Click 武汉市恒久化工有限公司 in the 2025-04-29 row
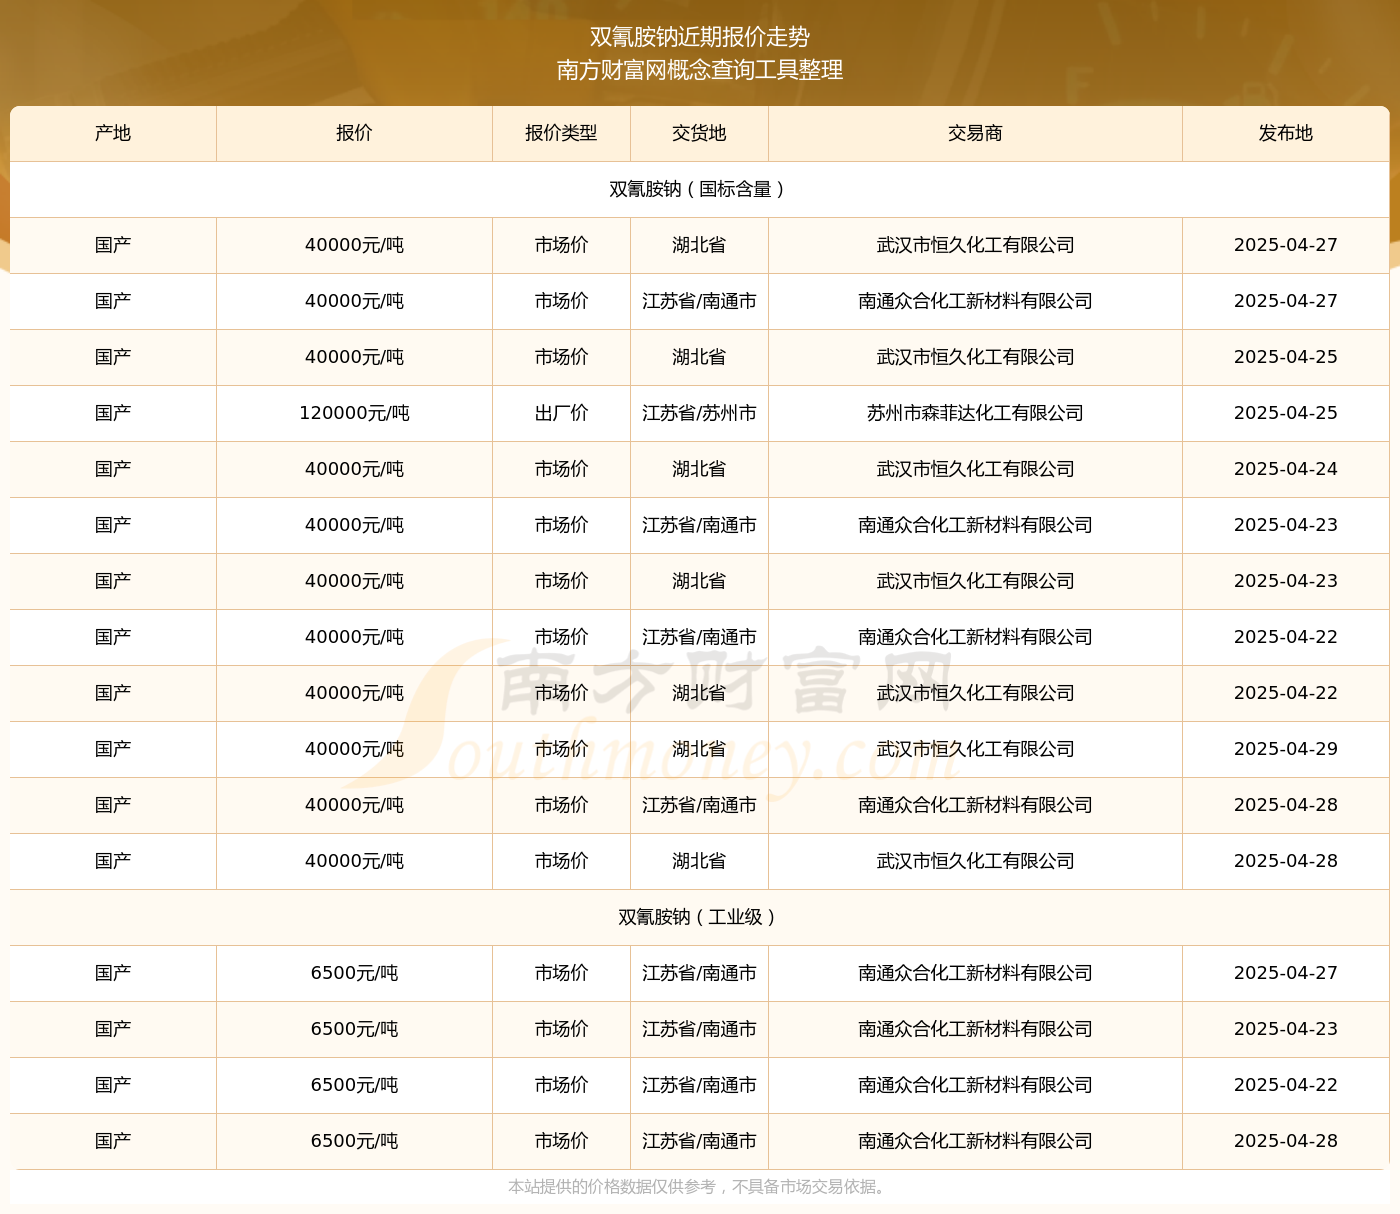The height and width of the screenshot is (1214, 1400). coord(975,749)
